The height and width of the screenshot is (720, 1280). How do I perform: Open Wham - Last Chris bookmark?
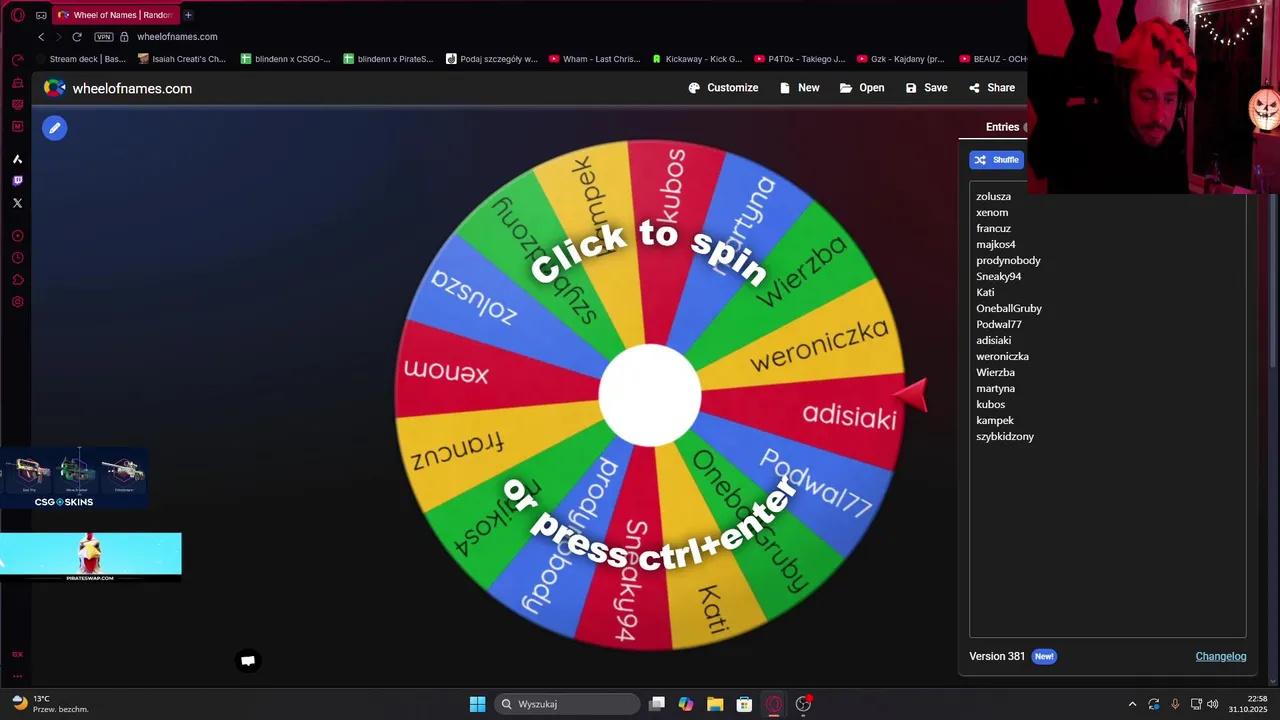tap(595, 59)
